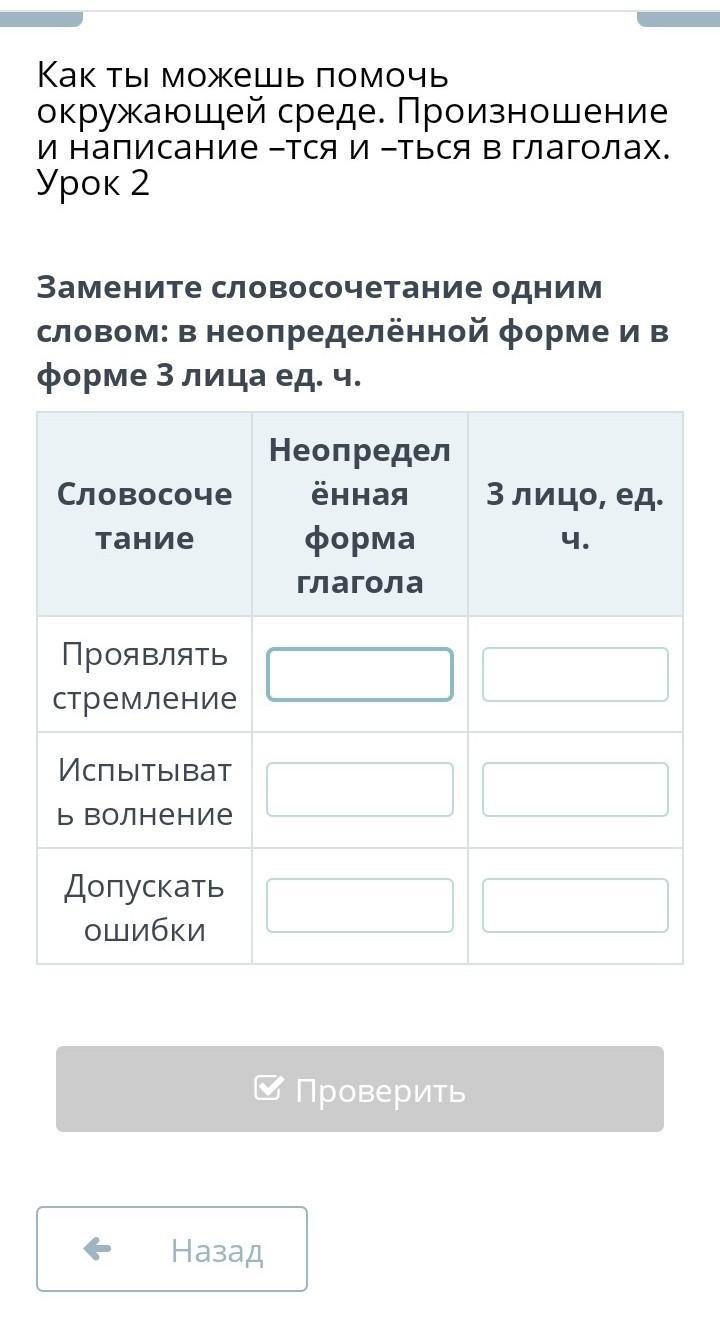
Task: Go back with the Назад button
Action: pyautogui.click(x=172, y=1249)
